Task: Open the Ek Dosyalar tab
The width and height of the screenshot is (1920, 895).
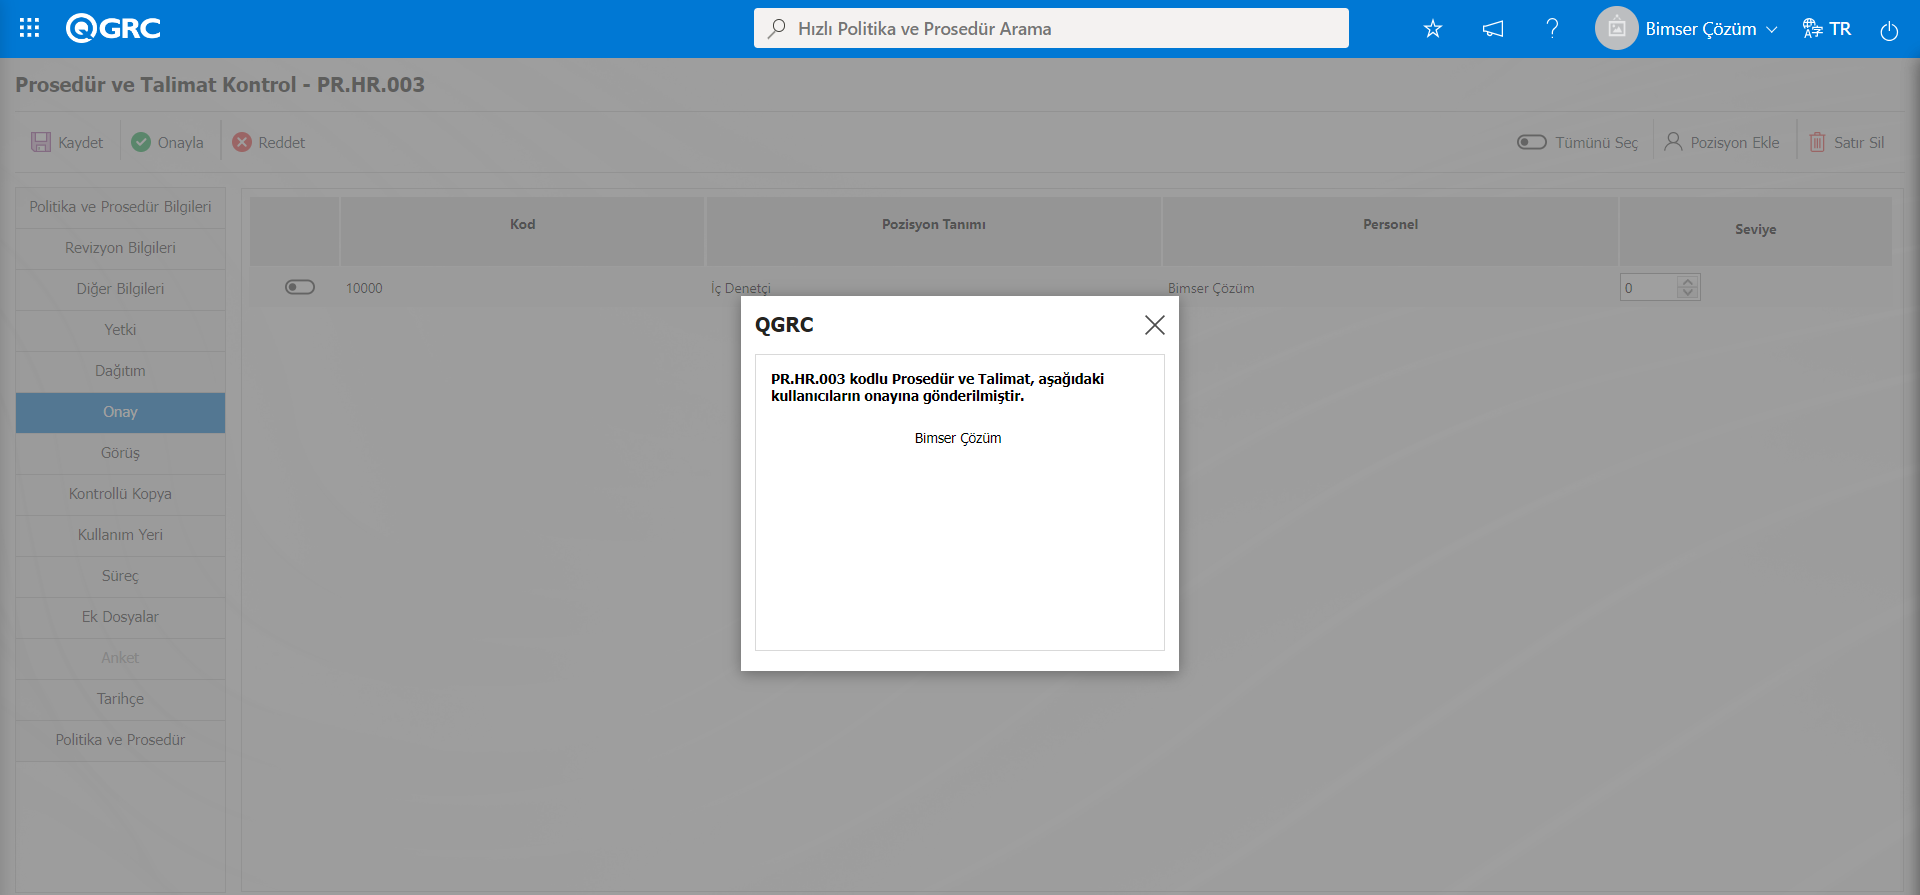Action: click(120, 617)
